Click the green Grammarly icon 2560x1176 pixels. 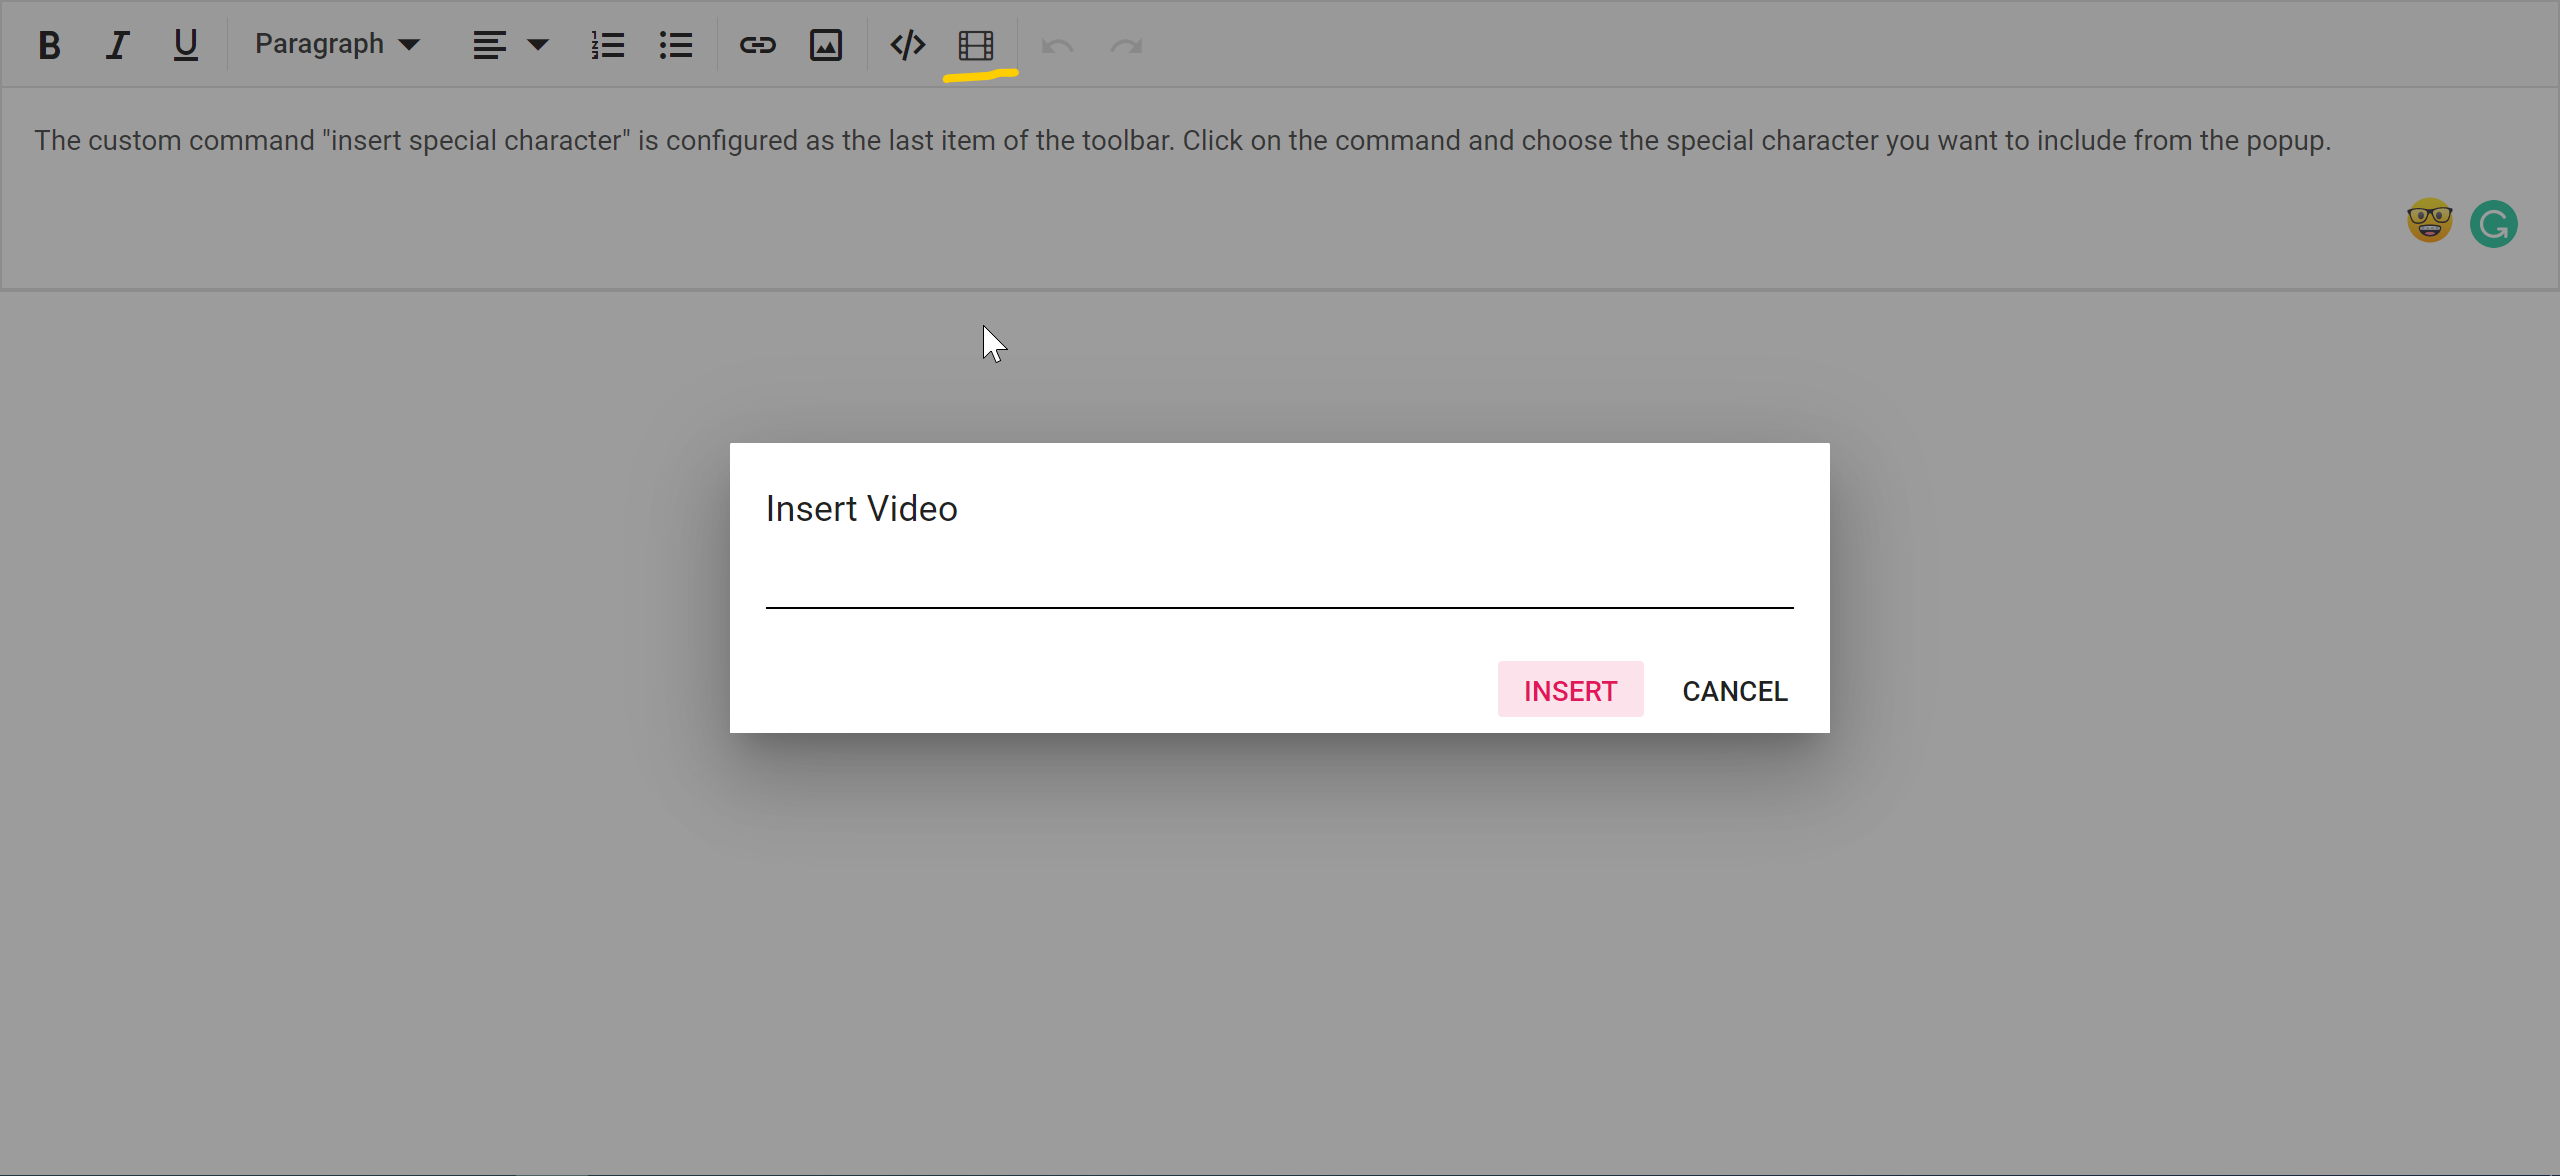tap(2493, 223)
